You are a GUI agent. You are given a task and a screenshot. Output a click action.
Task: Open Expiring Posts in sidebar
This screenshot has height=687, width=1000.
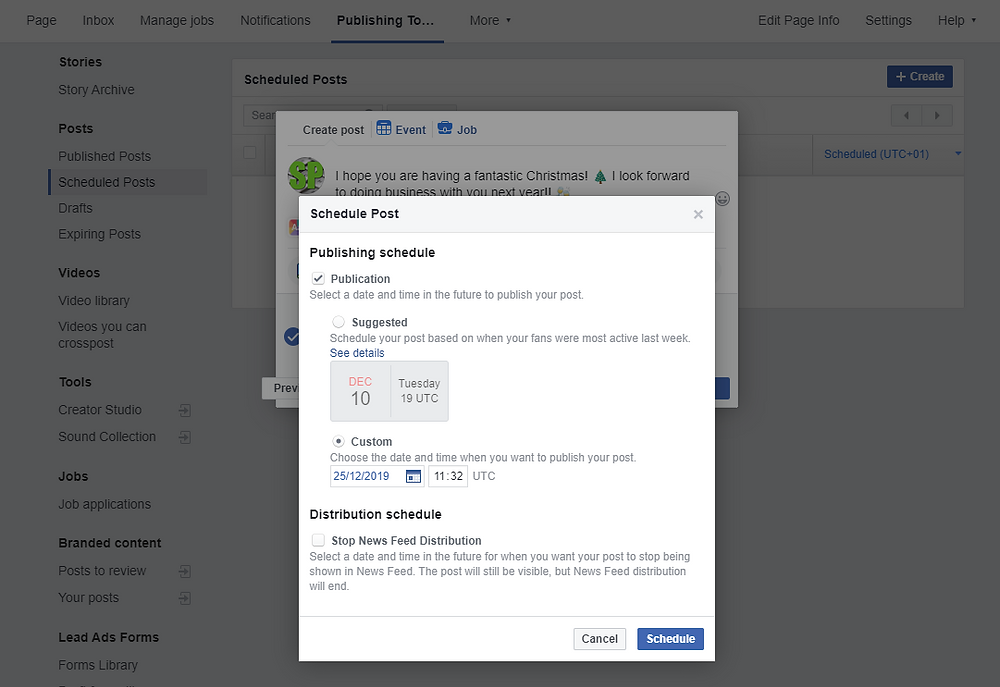tap(99, 234)
